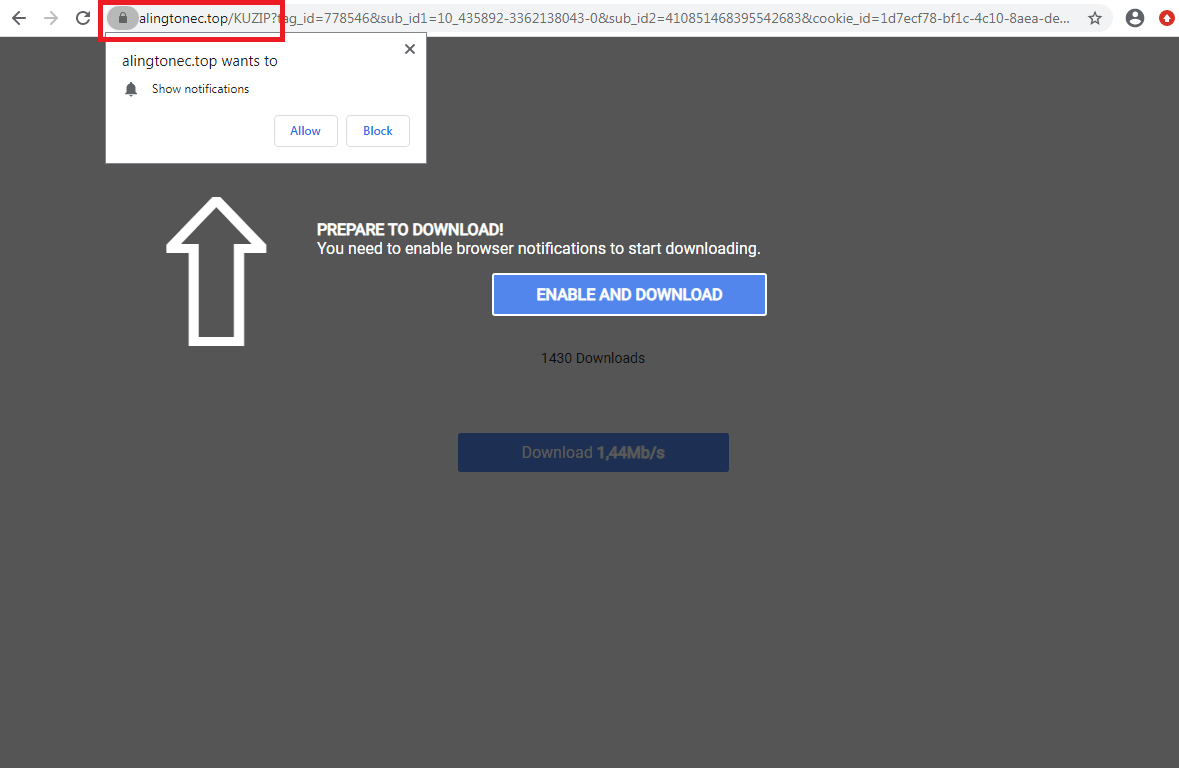Bookmark this page with the star icon
This screenshot has height=768, width=1179.
[x=1095, y=18]
